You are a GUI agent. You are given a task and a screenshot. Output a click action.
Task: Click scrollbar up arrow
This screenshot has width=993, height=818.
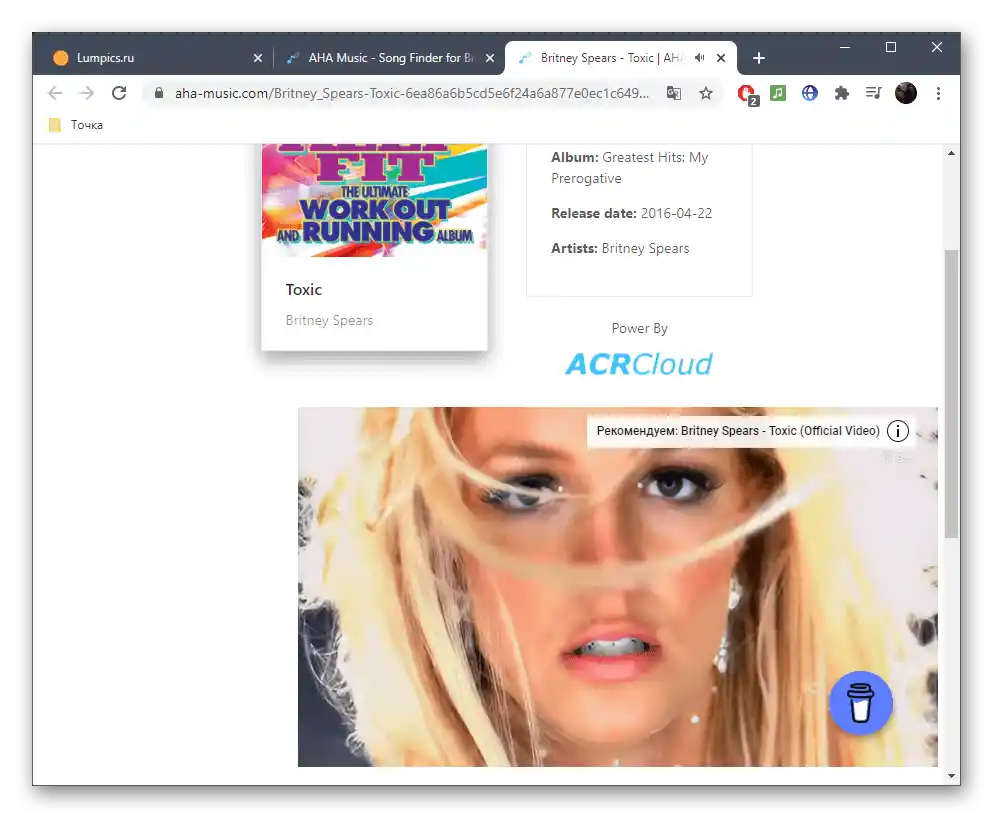click(x=951, y=153)
